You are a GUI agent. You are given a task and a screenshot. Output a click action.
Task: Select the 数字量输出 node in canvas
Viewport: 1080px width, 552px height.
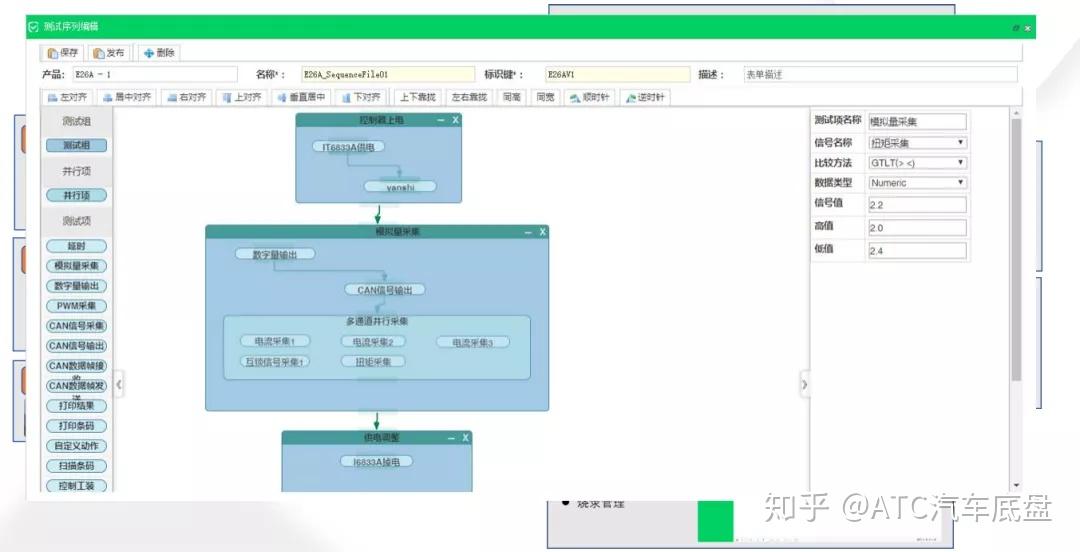pos(275,254)
